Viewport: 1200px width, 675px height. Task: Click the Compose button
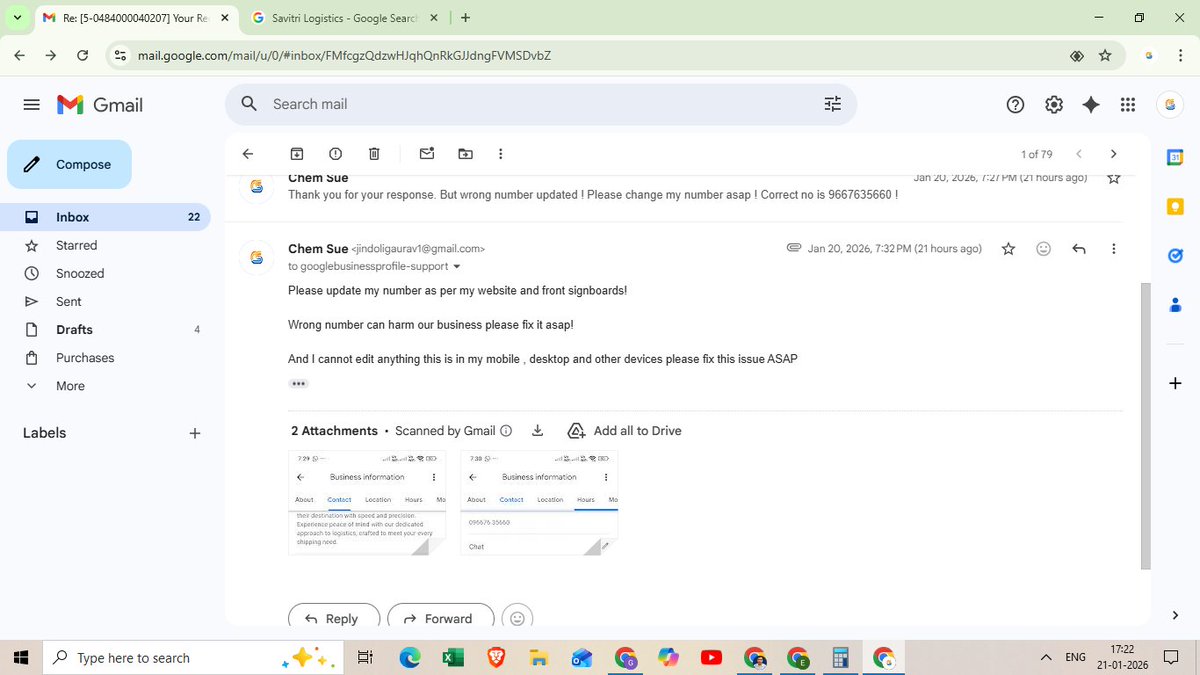[69, 164]
